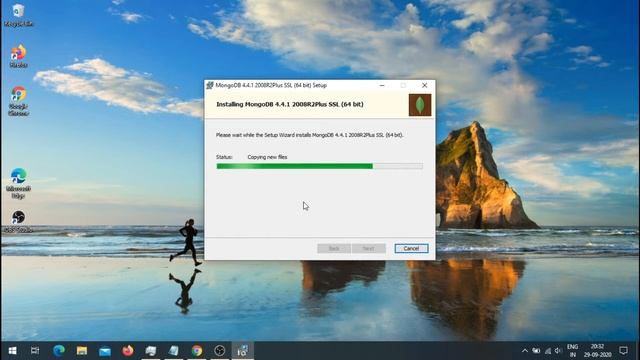Select the OBS Studio desktop shortcut
Screen dimensions: 640x360
point(18,222)
